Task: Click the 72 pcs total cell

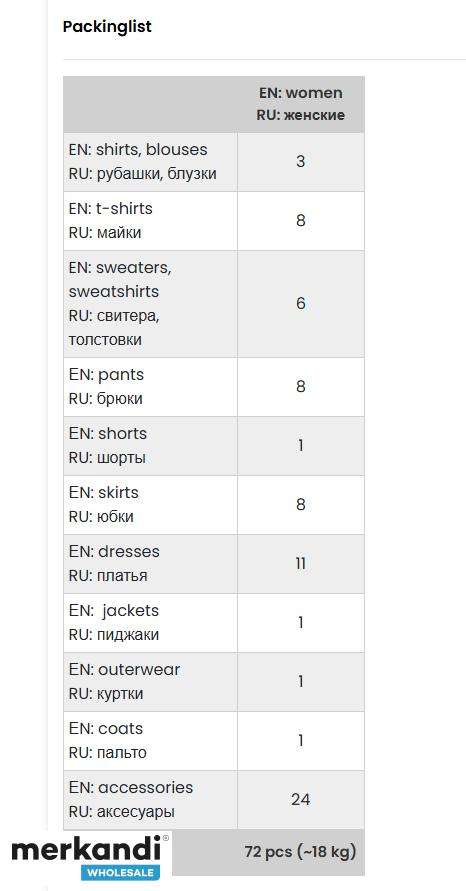Action: click(x=301, y=852)
